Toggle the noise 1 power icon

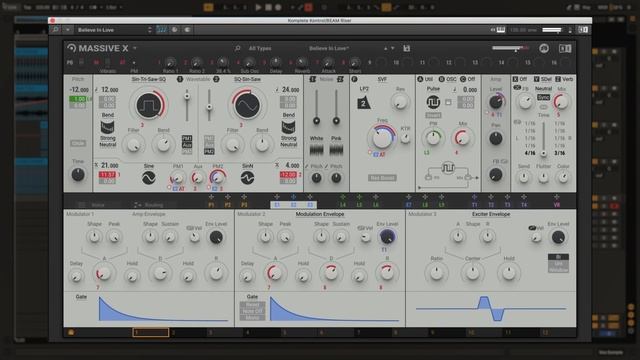tap(313, 79)
